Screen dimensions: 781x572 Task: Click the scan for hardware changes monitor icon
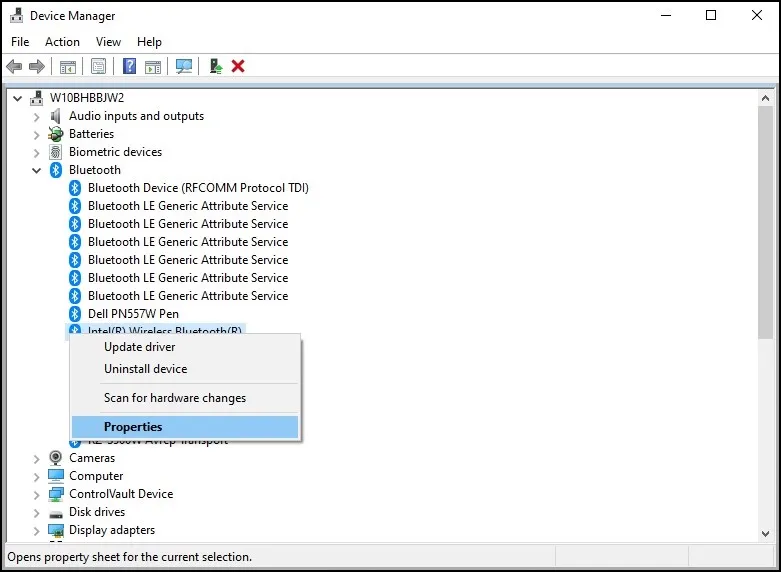(184, 67)
